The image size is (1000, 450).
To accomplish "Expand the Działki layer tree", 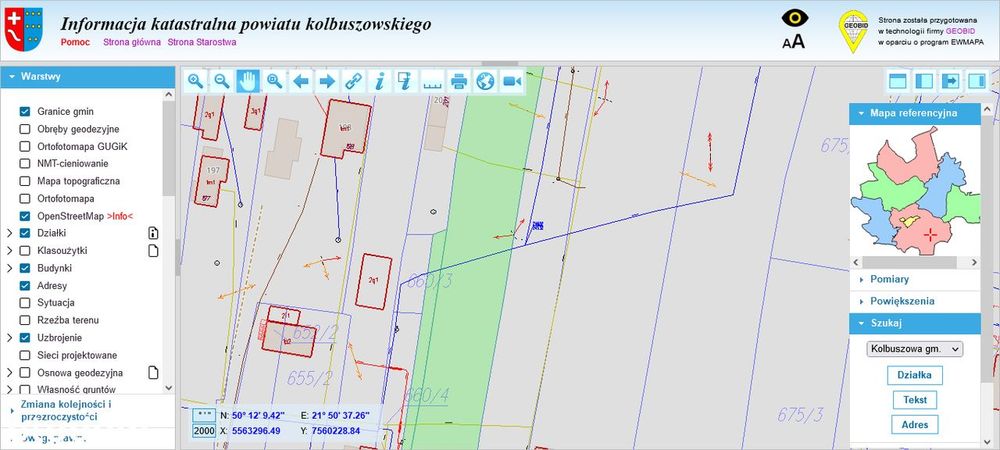I will [10, 233].
